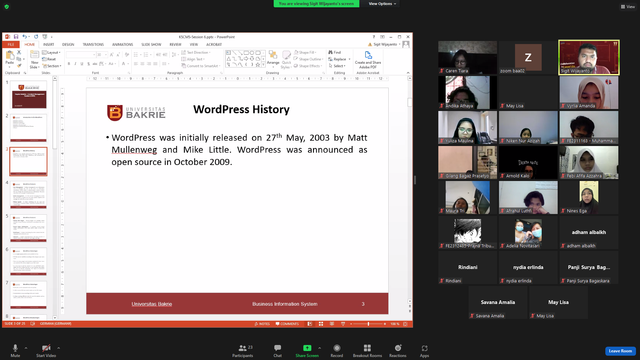
Task: Switch to Normal view in status bar
Action: pos(310,324)
